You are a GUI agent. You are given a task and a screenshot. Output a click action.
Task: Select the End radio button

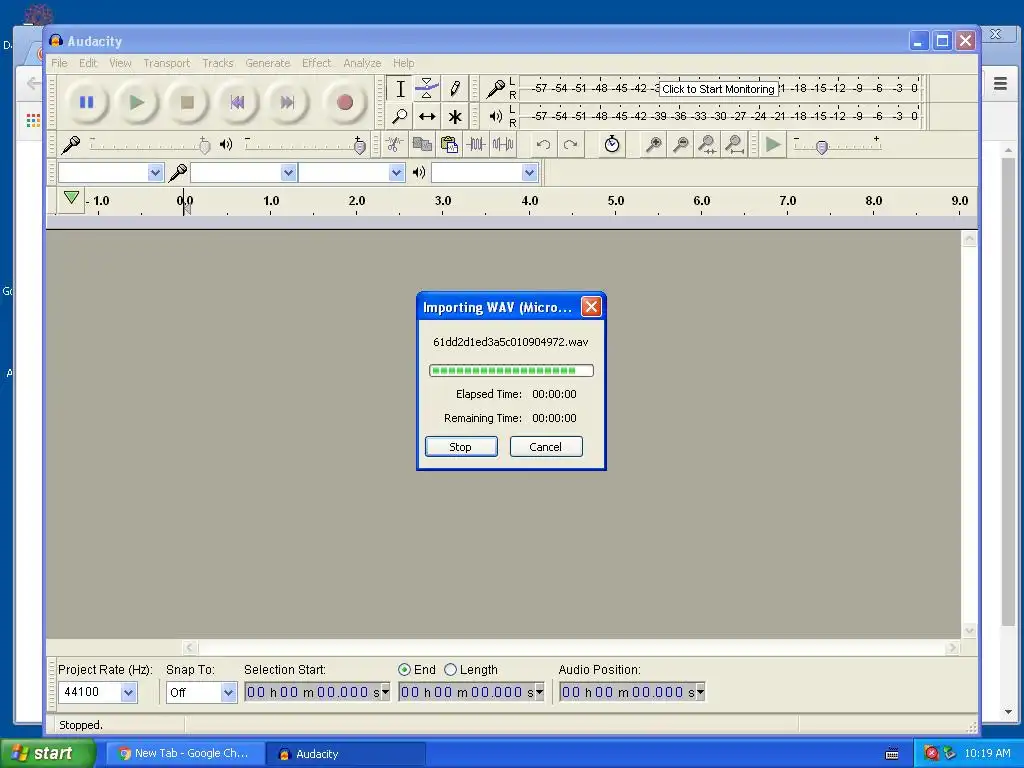(404, 669)
